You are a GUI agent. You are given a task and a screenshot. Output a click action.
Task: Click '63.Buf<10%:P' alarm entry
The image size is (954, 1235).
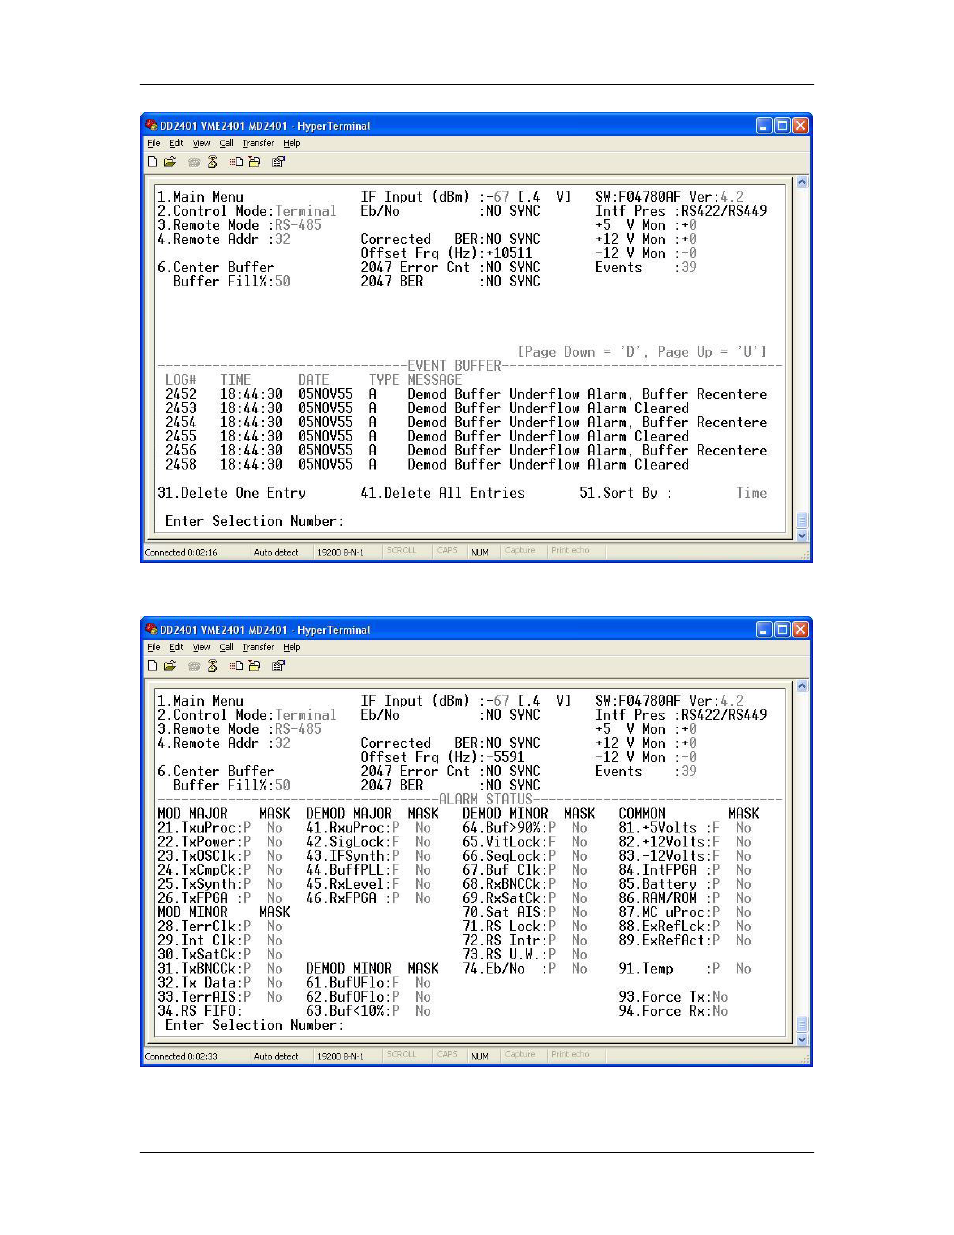coord(352,1011)
